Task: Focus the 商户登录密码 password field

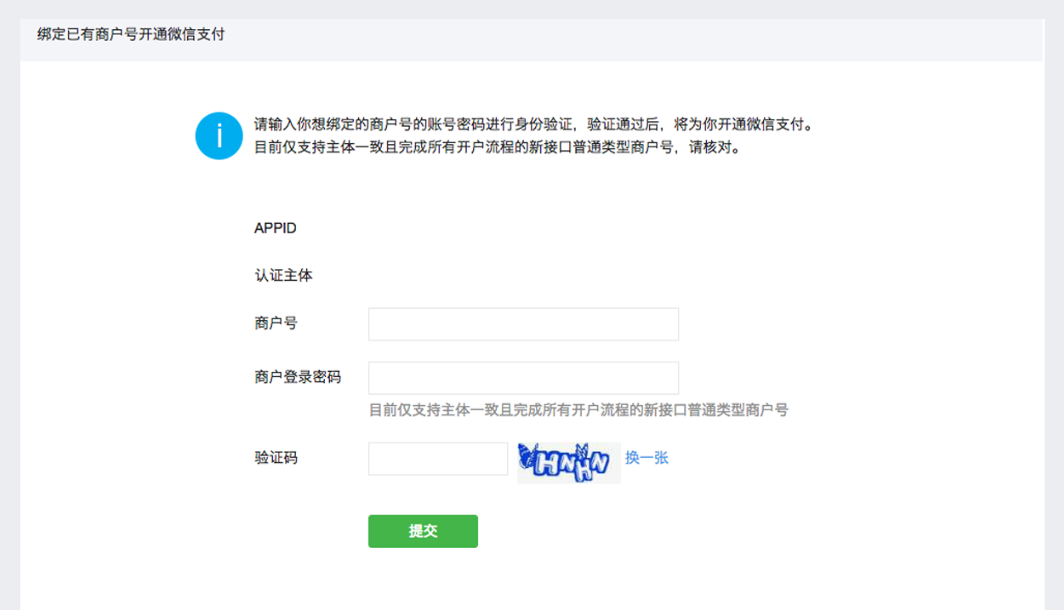Action: point(523,378)
